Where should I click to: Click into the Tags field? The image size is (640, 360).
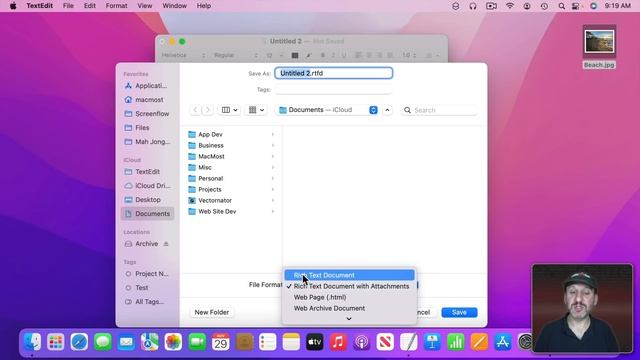(333, 89)
